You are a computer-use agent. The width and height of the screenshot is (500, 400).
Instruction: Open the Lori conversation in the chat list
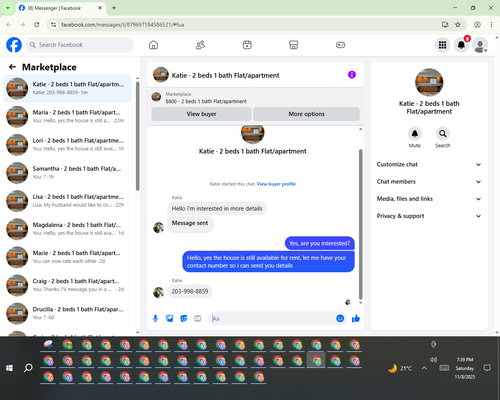pyautogui.click(x=67, y=145)
